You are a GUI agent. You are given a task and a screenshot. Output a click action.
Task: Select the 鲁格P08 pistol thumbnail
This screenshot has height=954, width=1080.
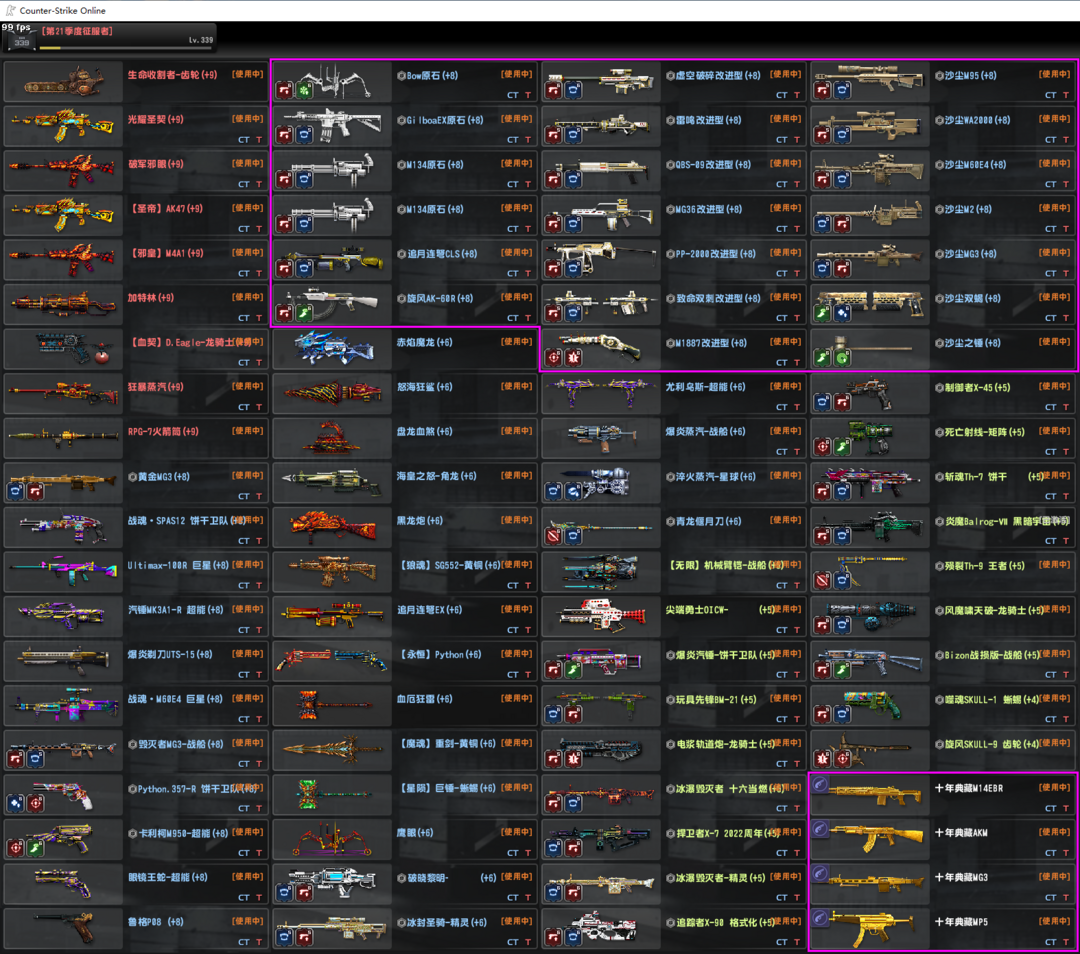tap(63, 929)
